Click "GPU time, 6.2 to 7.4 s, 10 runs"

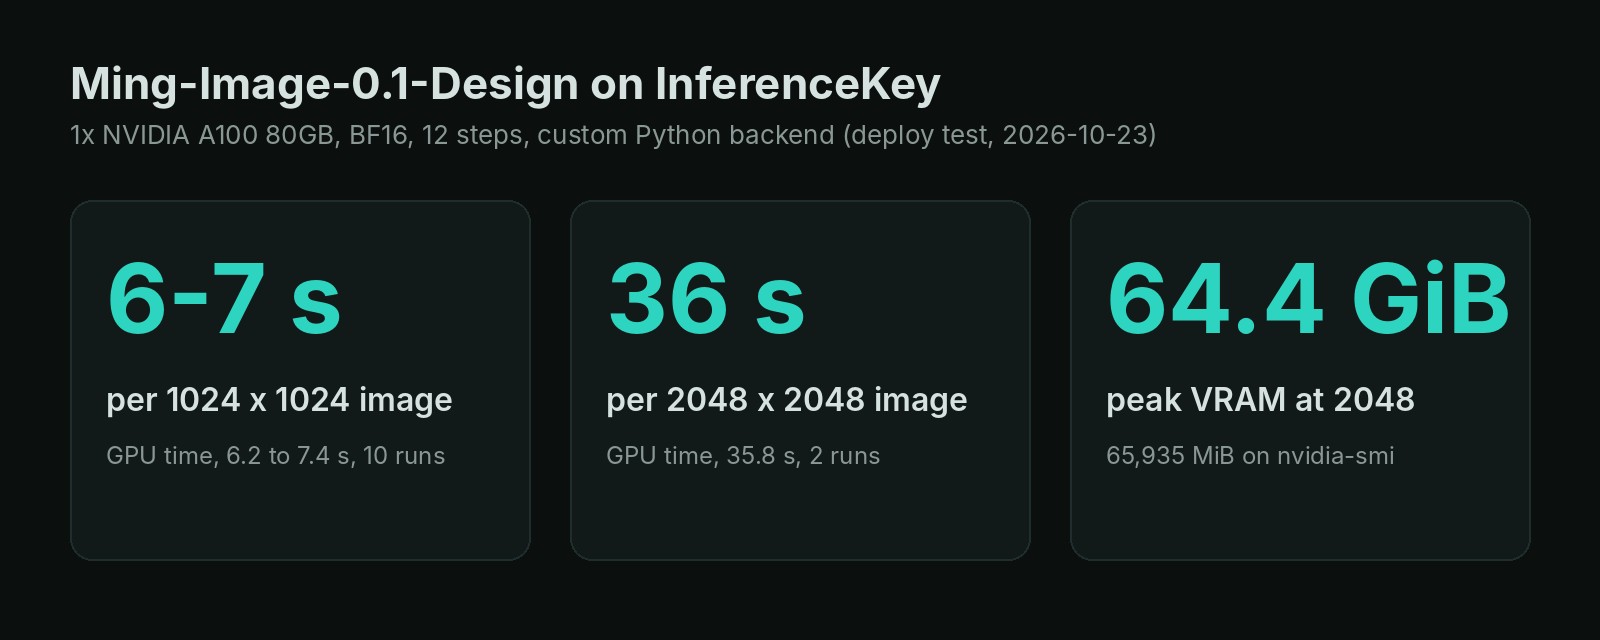point(276,456)
